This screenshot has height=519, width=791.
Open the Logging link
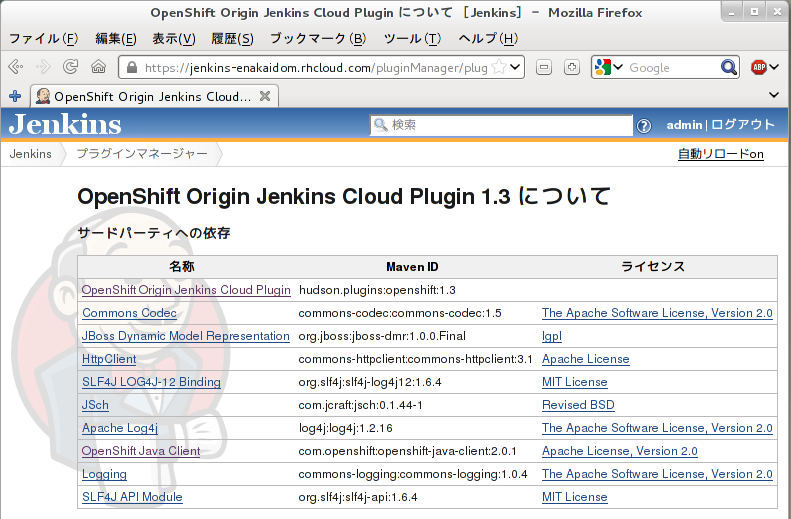click(104, 474)
